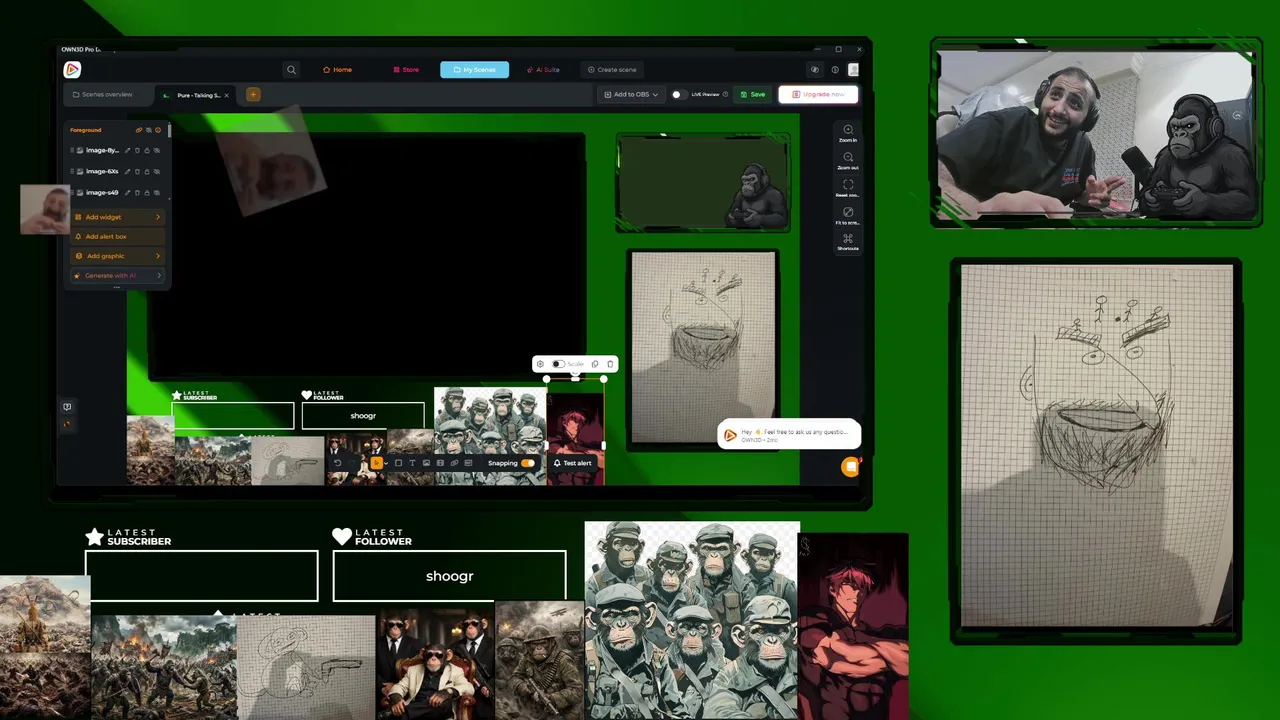Go to the Home menu
Image resolution: width=1280 pixels, height=720 pixels.
[x=337, y=70]
